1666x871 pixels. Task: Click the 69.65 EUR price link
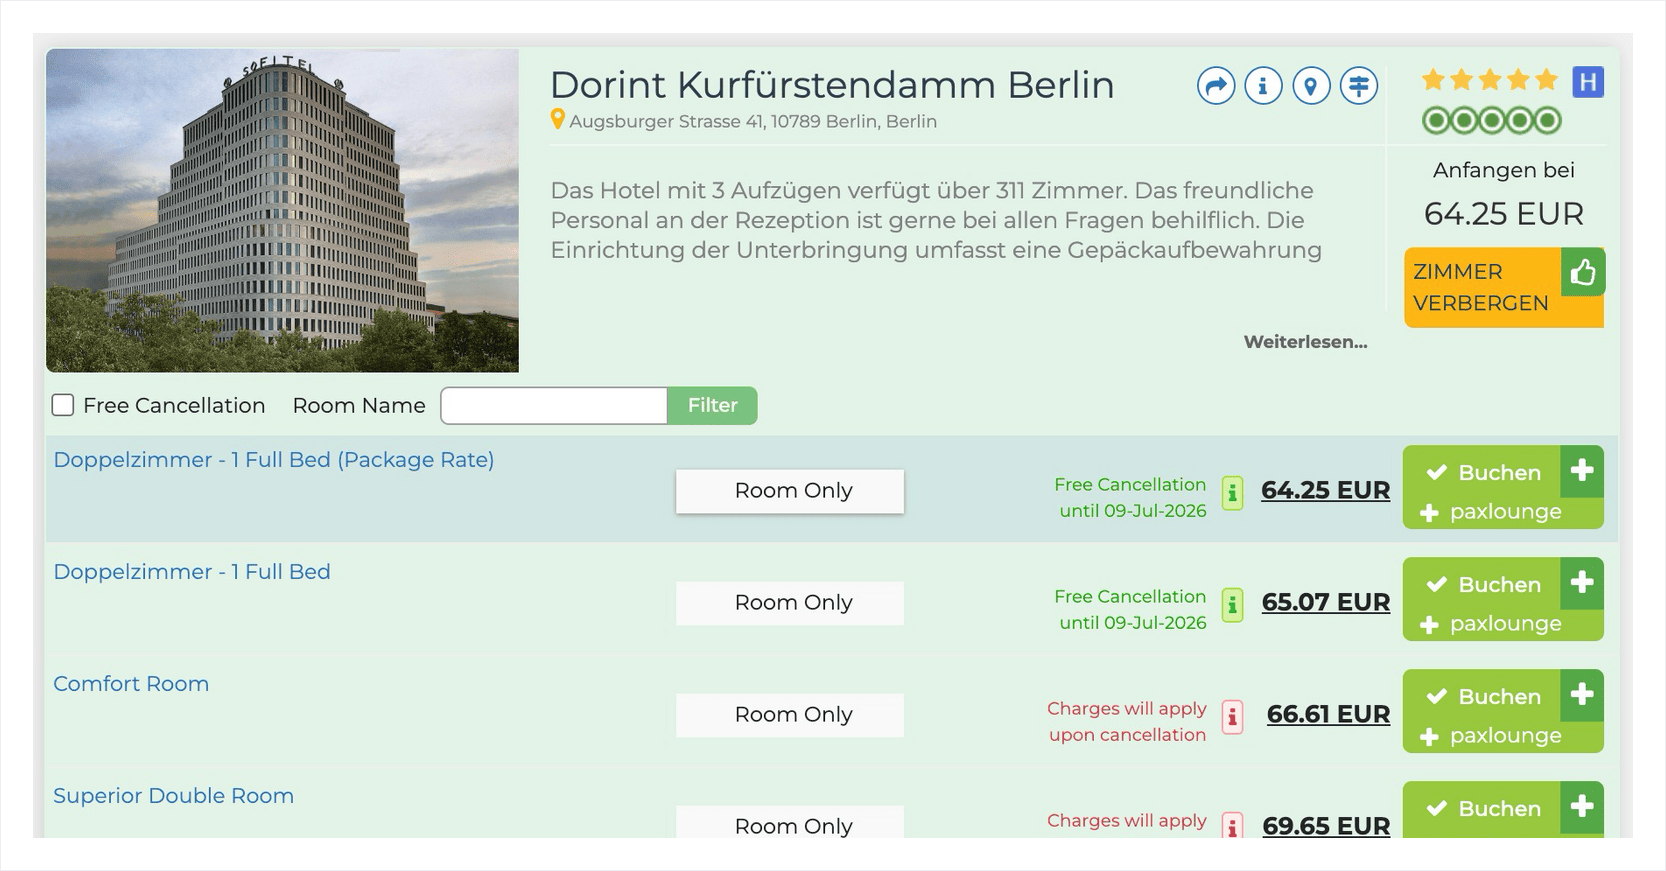pyautogui.click(x=1326, y=826)
